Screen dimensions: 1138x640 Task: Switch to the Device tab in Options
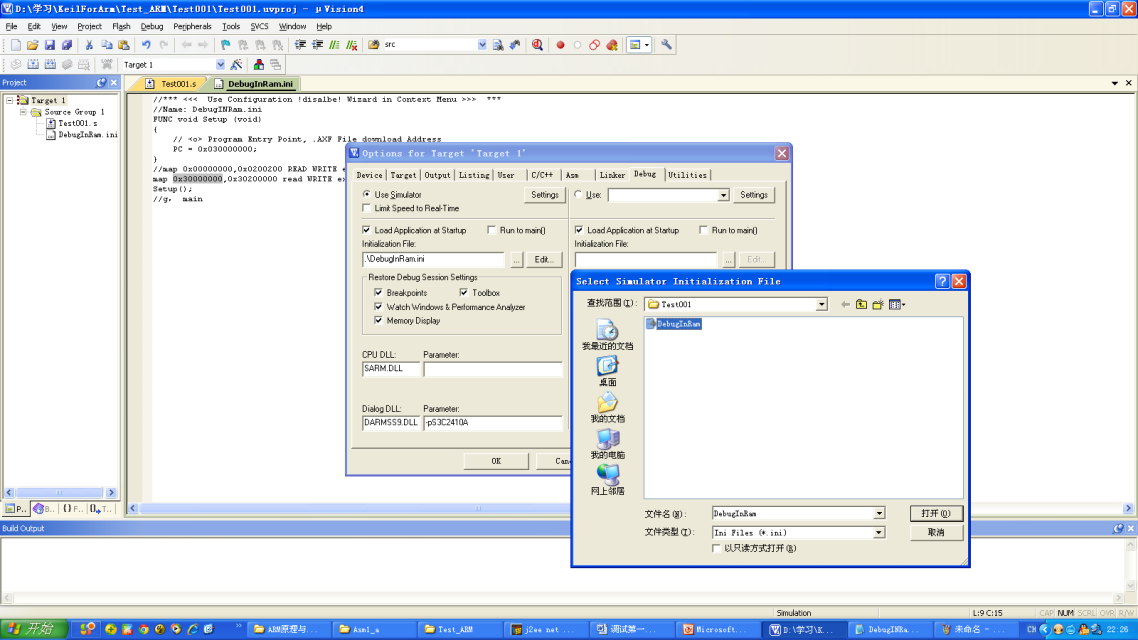coord(369,175)
